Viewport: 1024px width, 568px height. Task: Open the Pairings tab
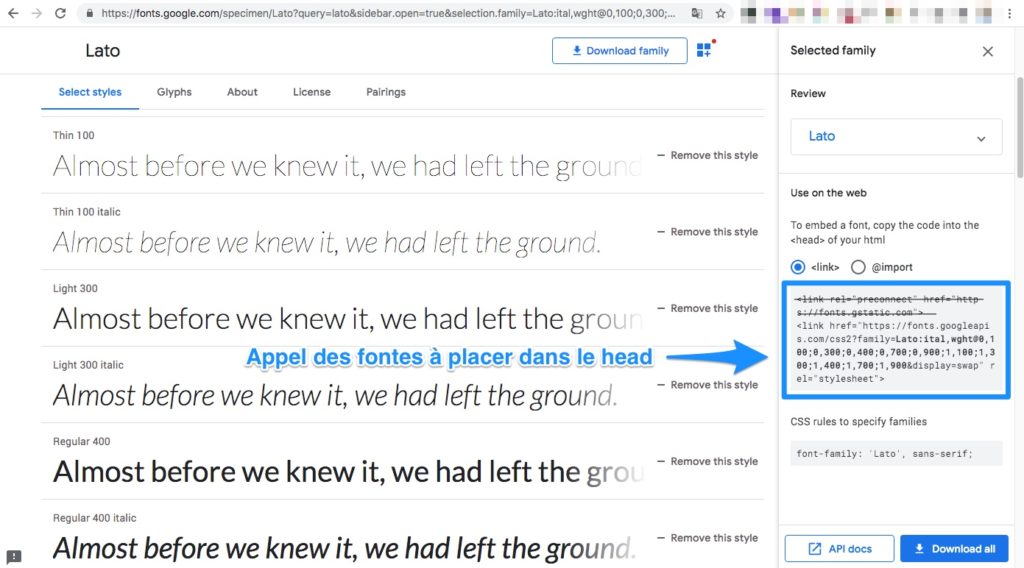[386, 92]
